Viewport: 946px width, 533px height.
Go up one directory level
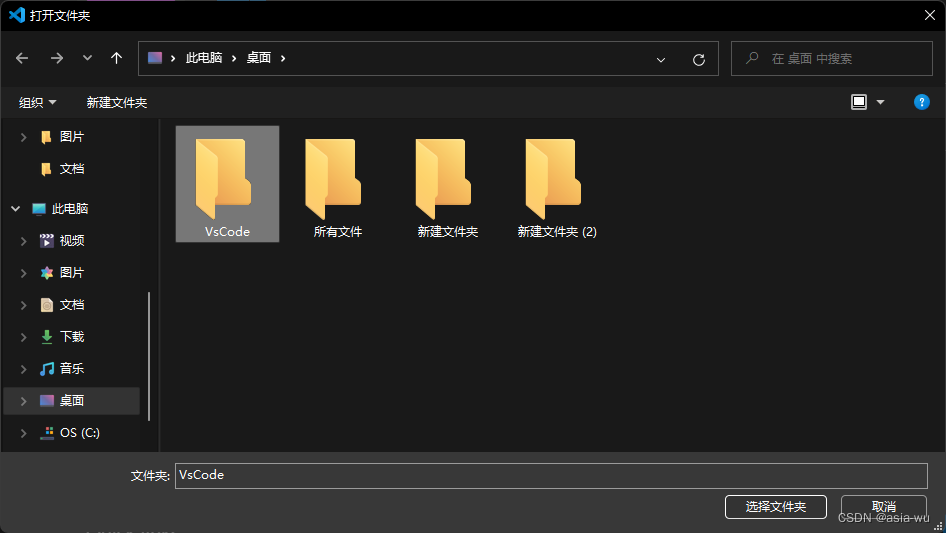tap(116, 58)
